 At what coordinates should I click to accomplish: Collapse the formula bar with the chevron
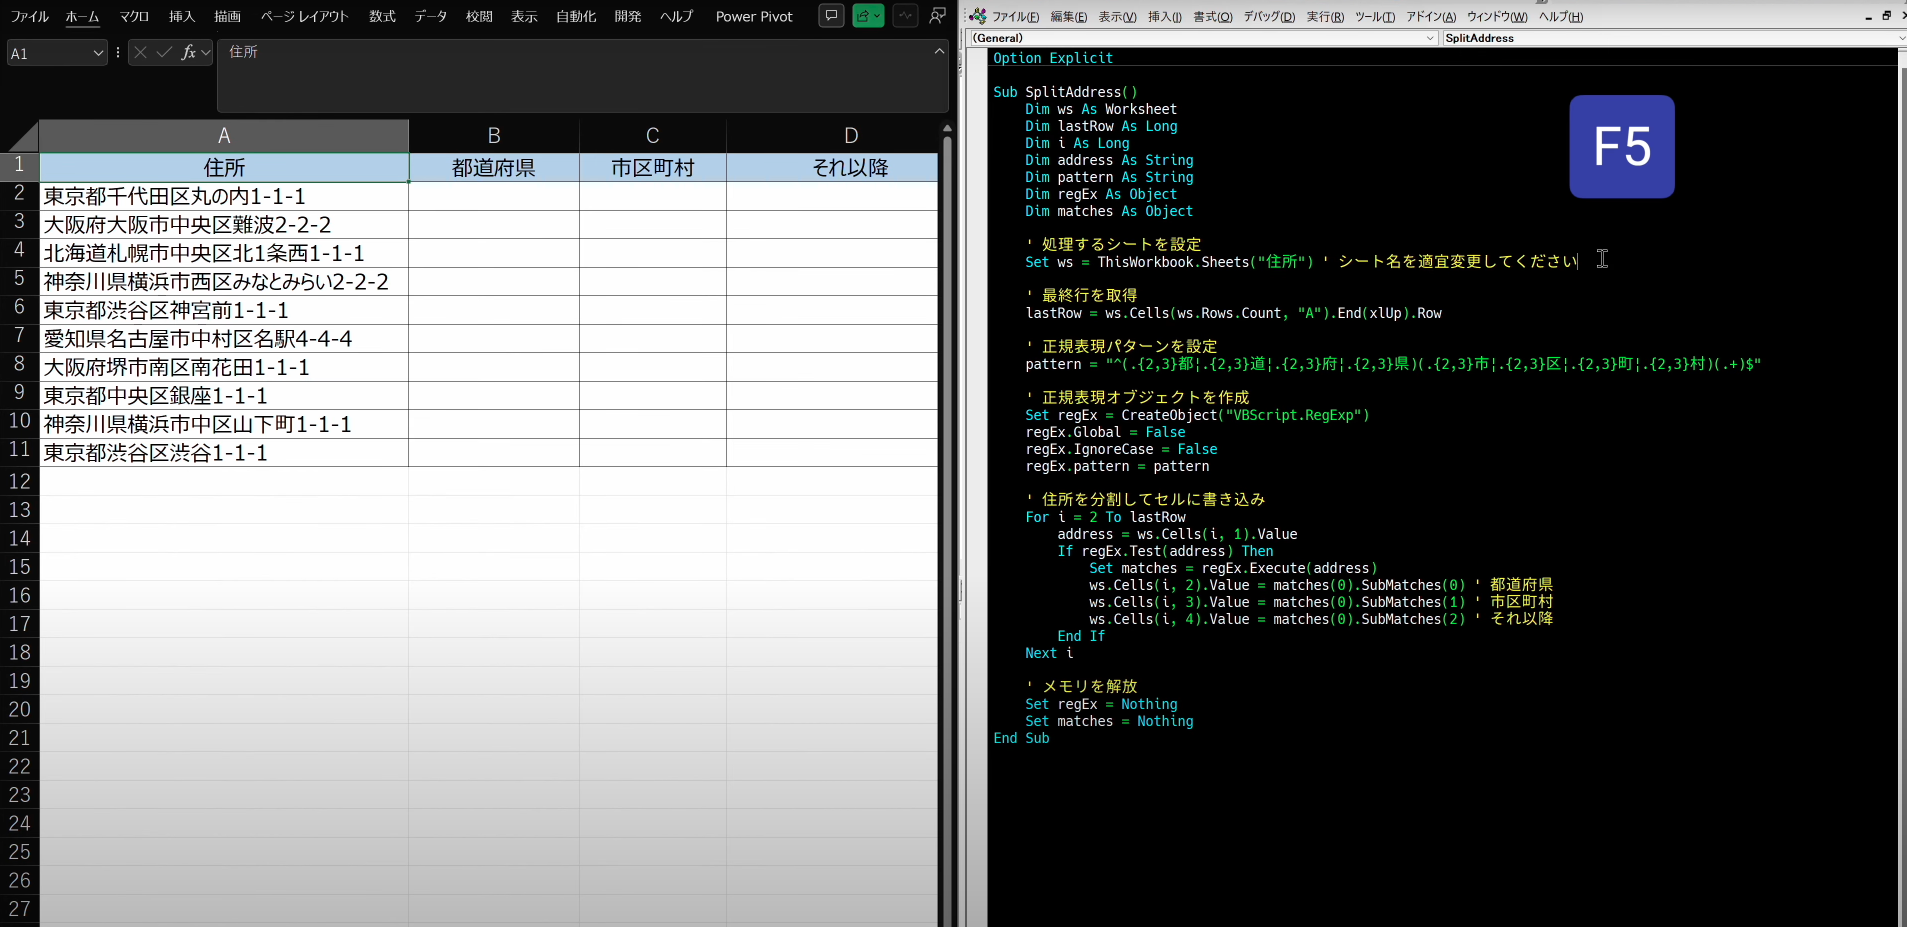tap(938, 51)
